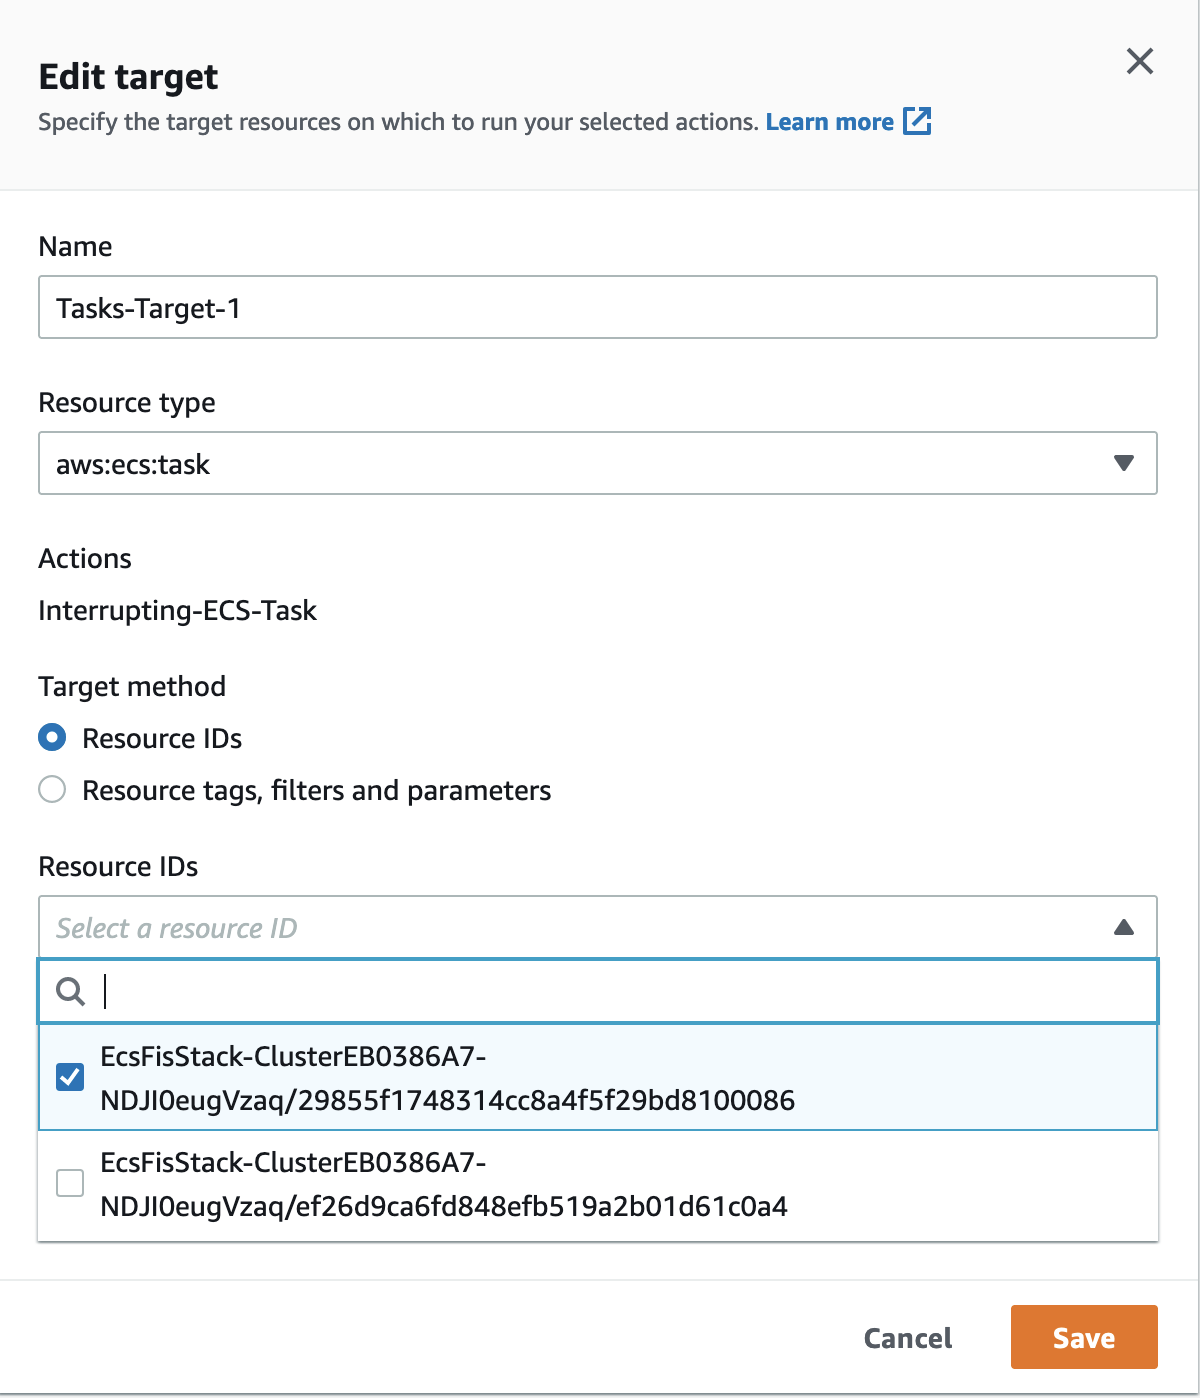Select the EcsFisStack task ef26d9ca6fd848 list entry
1200x1398 pixels.
tap(598, 1185)
